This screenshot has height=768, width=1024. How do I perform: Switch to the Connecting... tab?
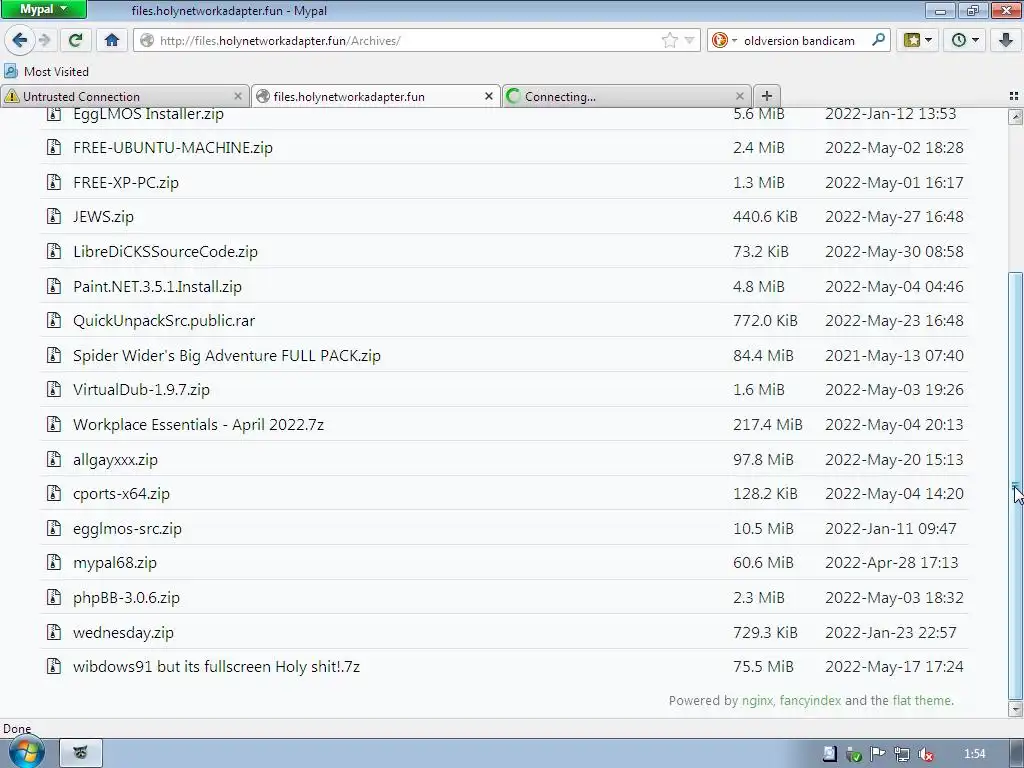627,97
